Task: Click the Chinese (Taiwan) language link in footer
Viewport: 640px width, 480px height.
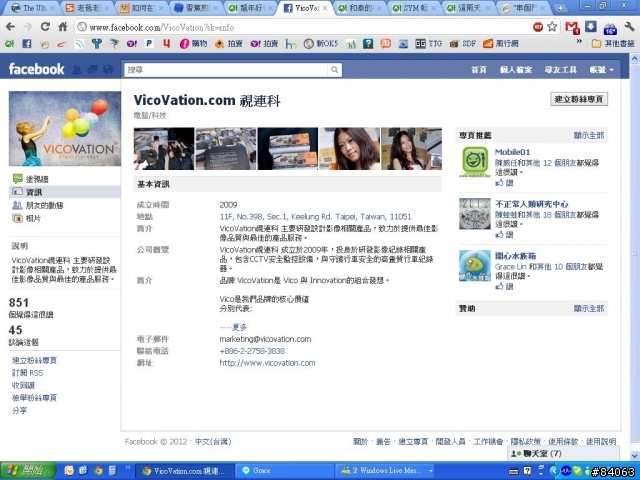Action: pos(213,441)
